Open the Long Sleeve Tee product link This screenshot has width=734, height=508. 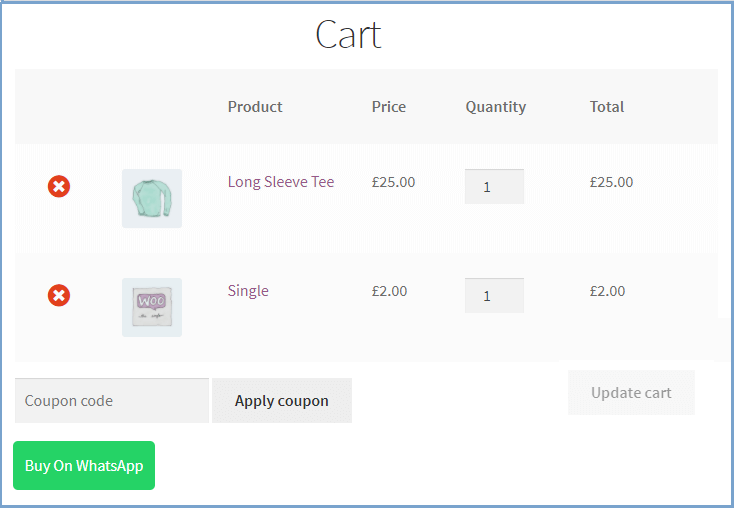tap(281, 182)
